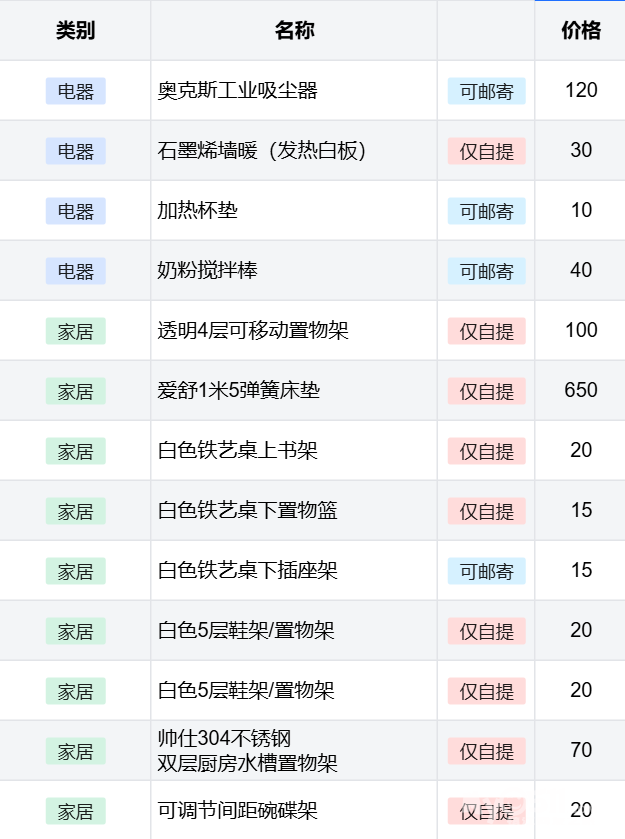Click the 家居 tag beside 可调节间距碗碟架
Viewport: 625px width, 839px height.
(75, 811)
